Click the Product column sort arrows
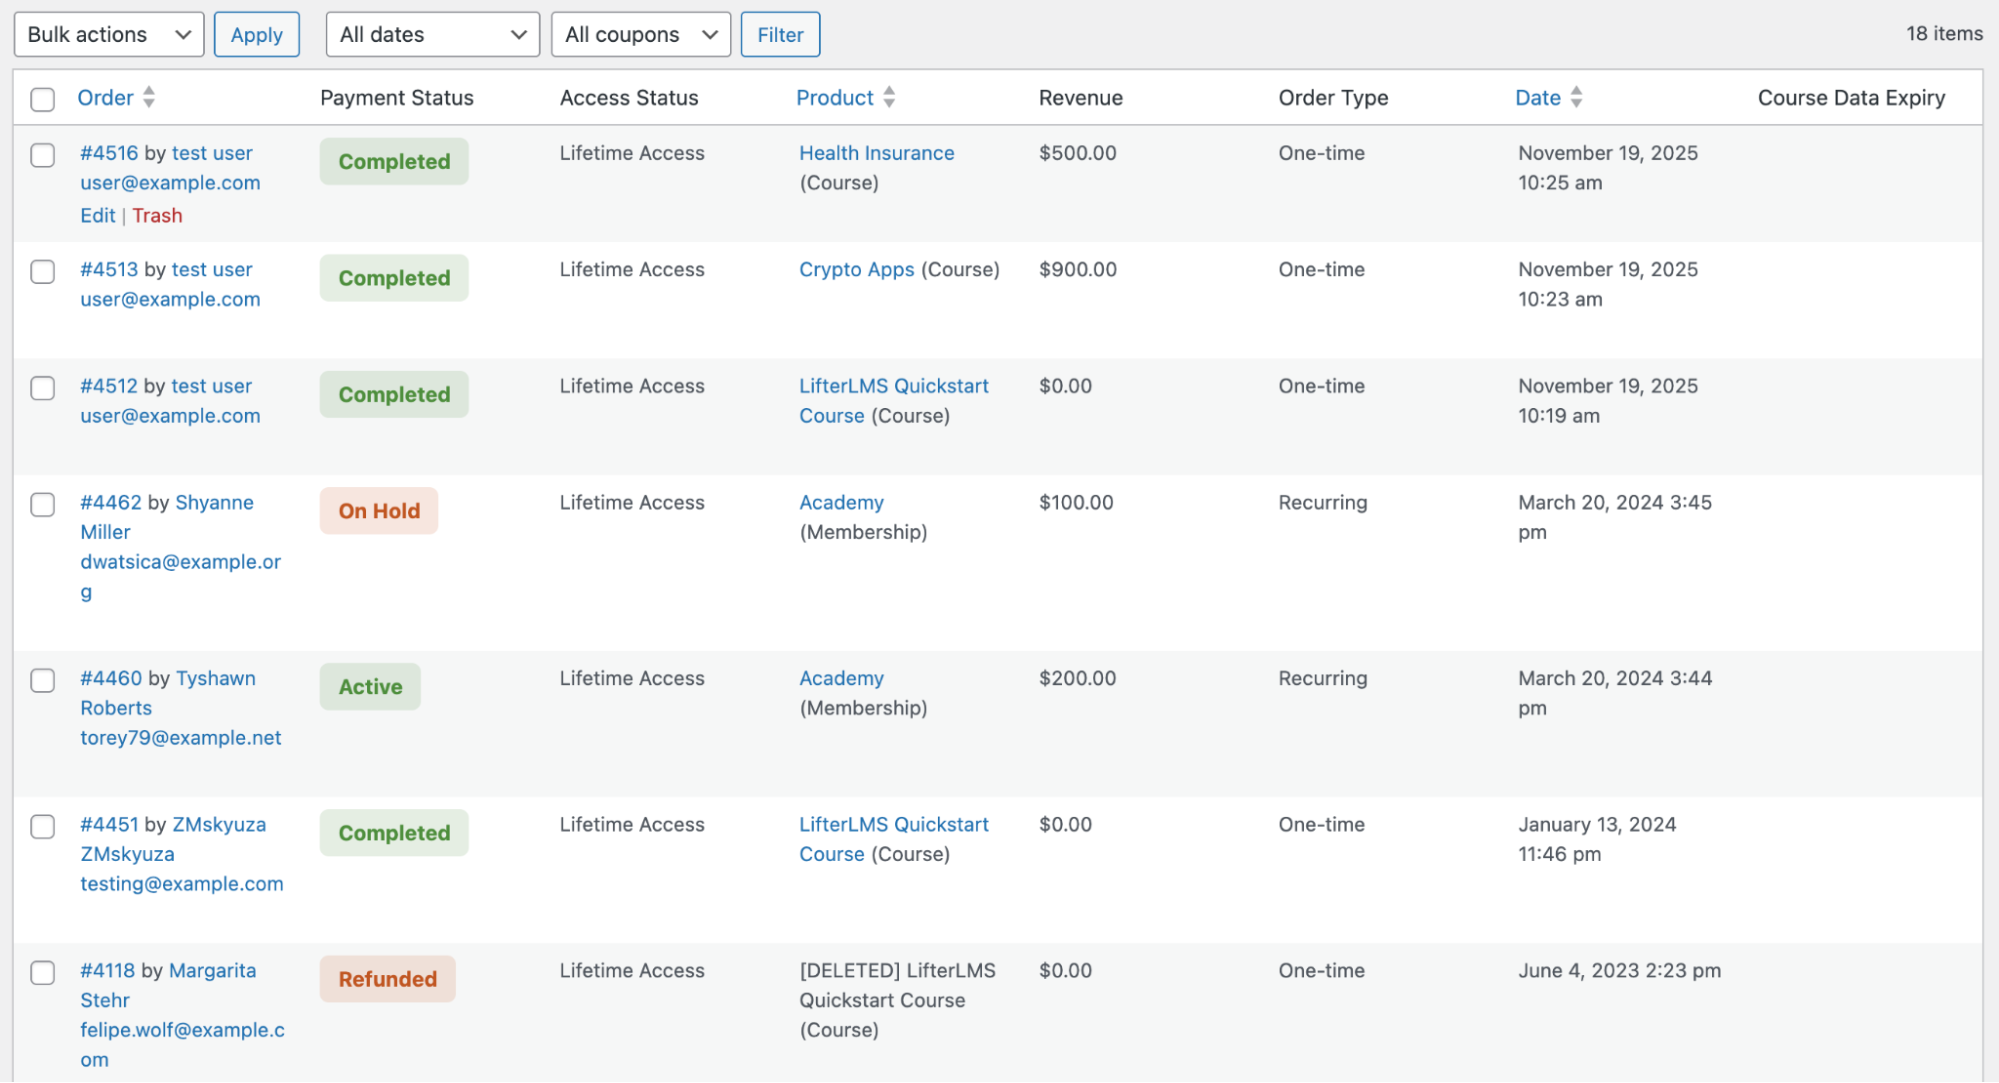Viewport: 1999px width, 1083px height. (x=889, y=97)
